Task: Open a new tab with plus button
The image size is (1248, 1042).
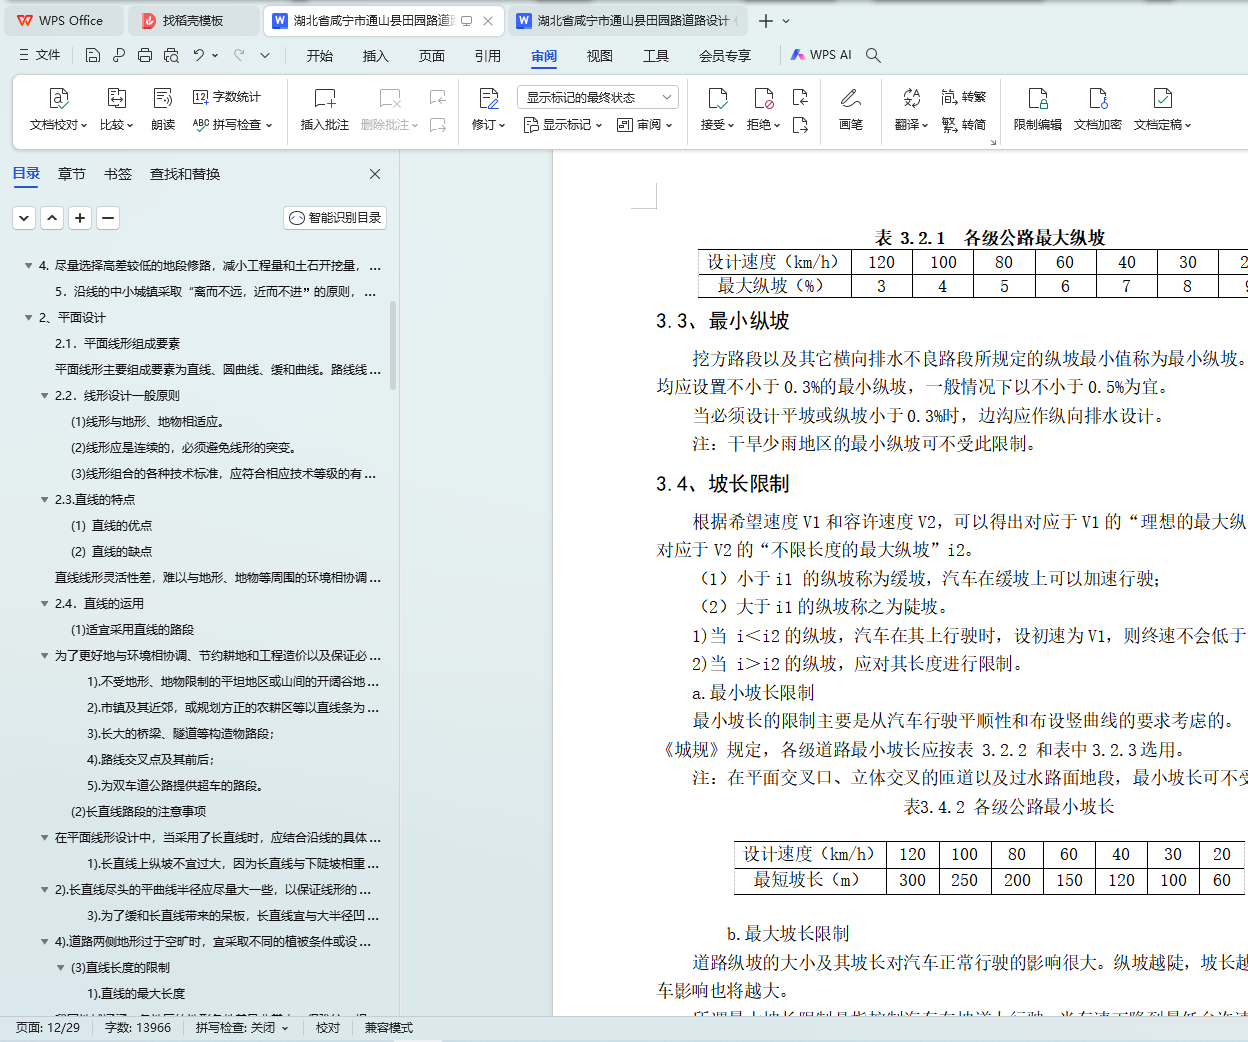Action: tap(765, 20)
